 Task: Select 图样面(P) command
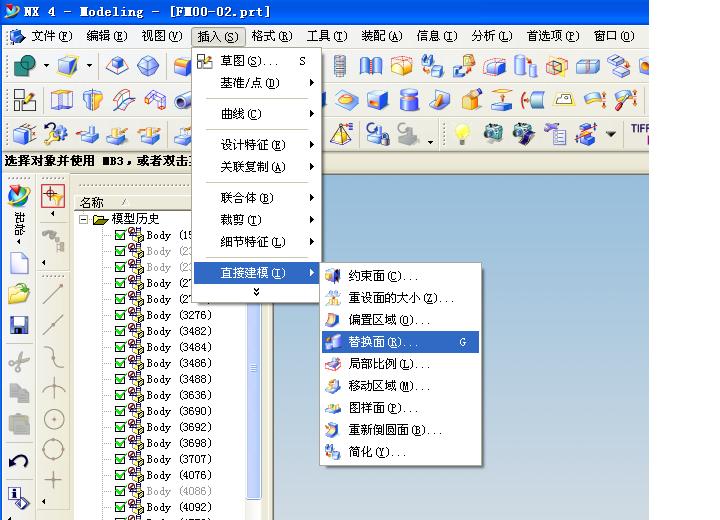pyautogui.click(x=400, y=408)
